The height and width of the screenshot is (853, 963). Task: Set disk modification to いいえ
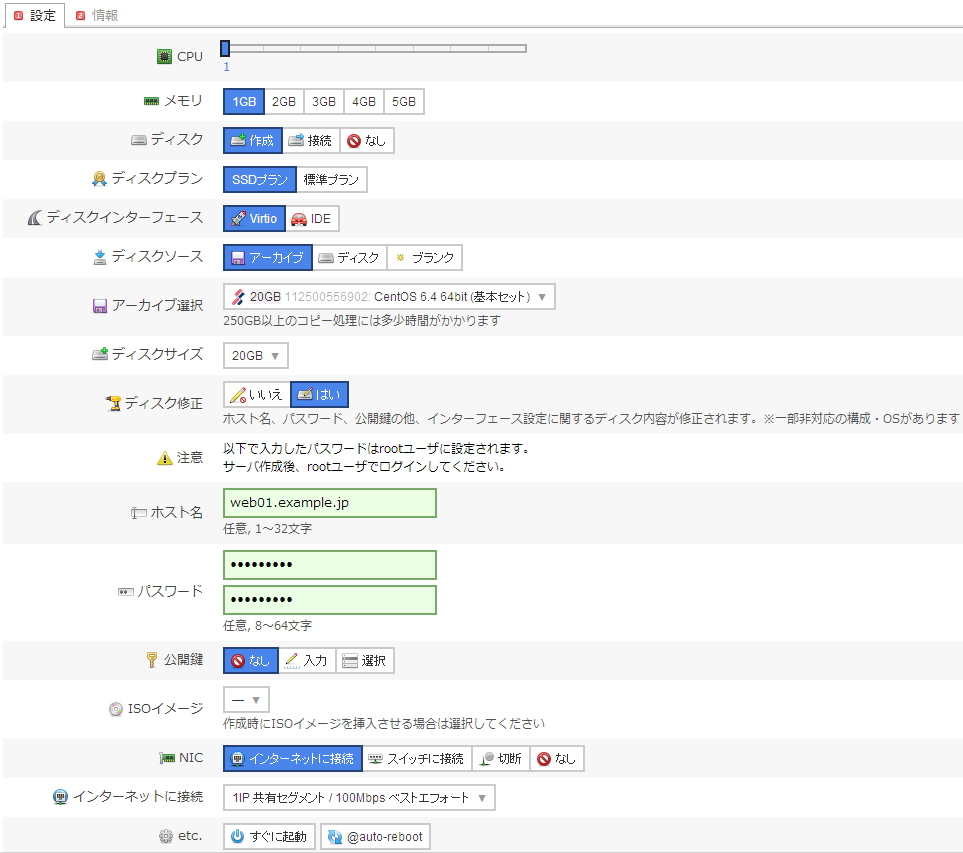coord(256,395)
